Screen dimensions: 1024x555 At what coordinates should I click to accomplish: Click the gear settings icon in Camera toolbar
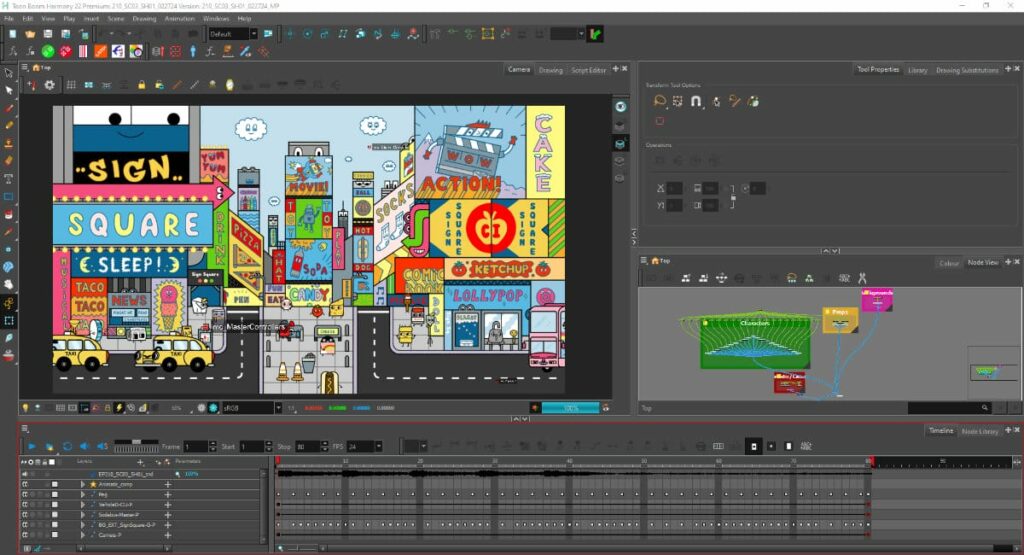(50, 85)
